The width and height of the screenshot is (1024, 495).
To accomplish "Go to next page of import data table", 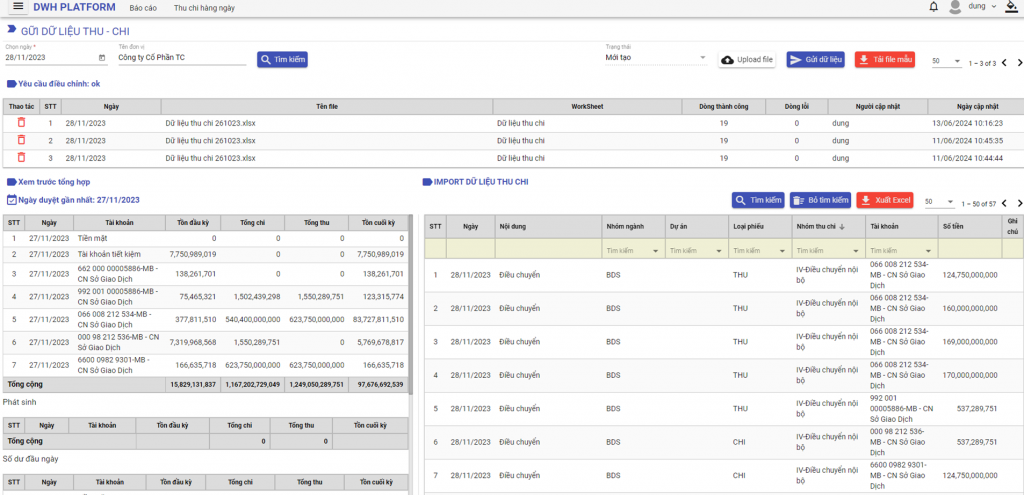I will tap(1019, 203).
